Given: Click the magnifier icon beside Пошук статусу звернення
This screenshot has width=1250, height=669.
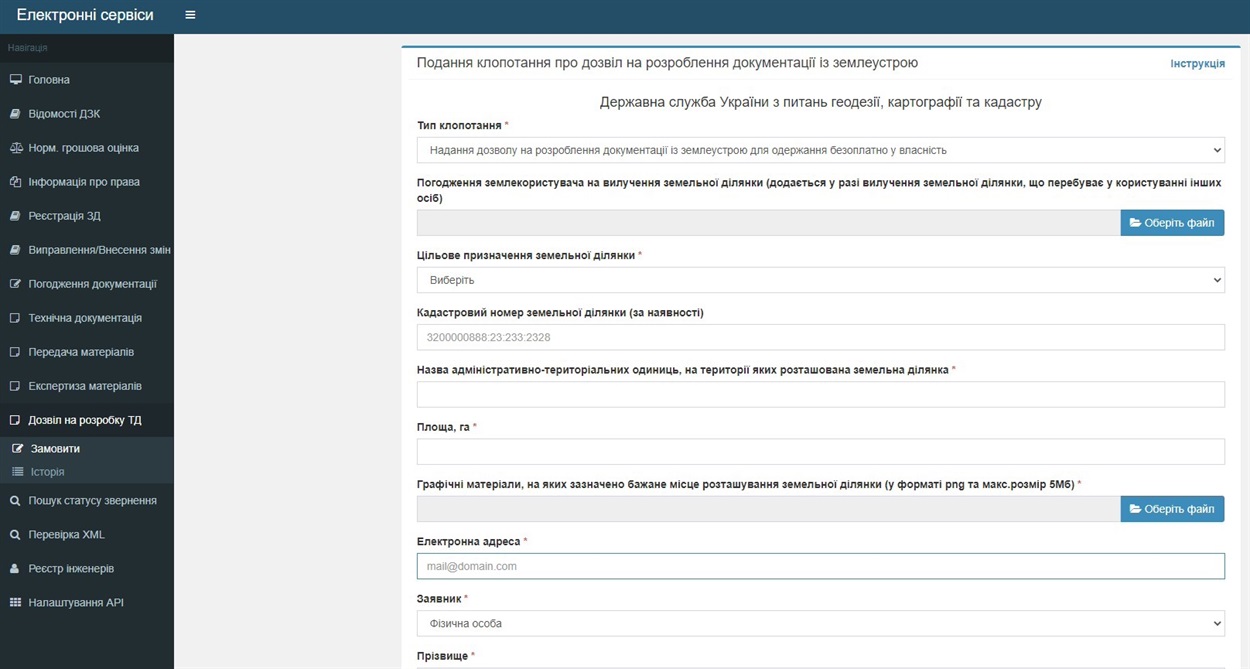Looking at the screenshot, I should (x=15, y=501).
